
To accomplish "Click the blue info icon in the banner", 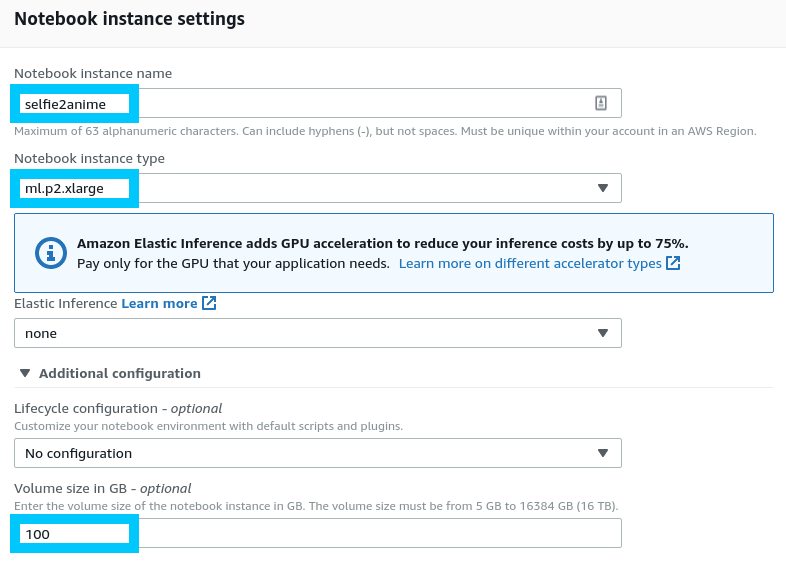I will click(x=50, y=253).
